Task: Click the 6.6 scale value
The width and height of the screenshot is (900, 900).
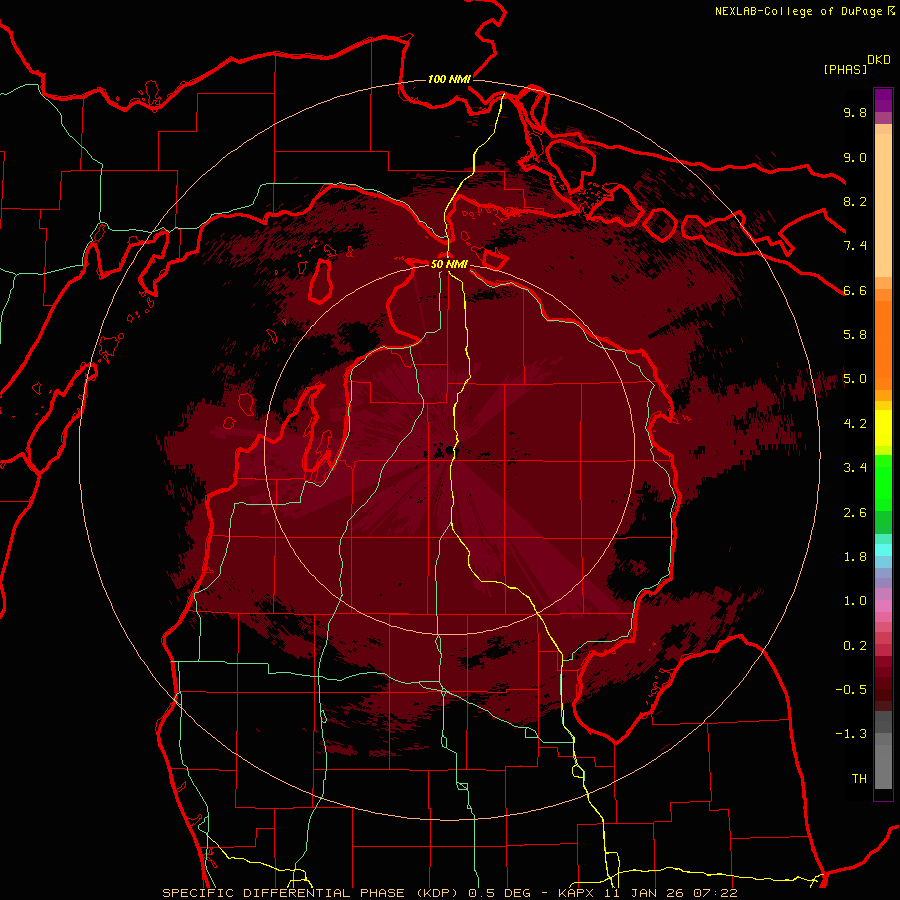Action: coord(855,290)
